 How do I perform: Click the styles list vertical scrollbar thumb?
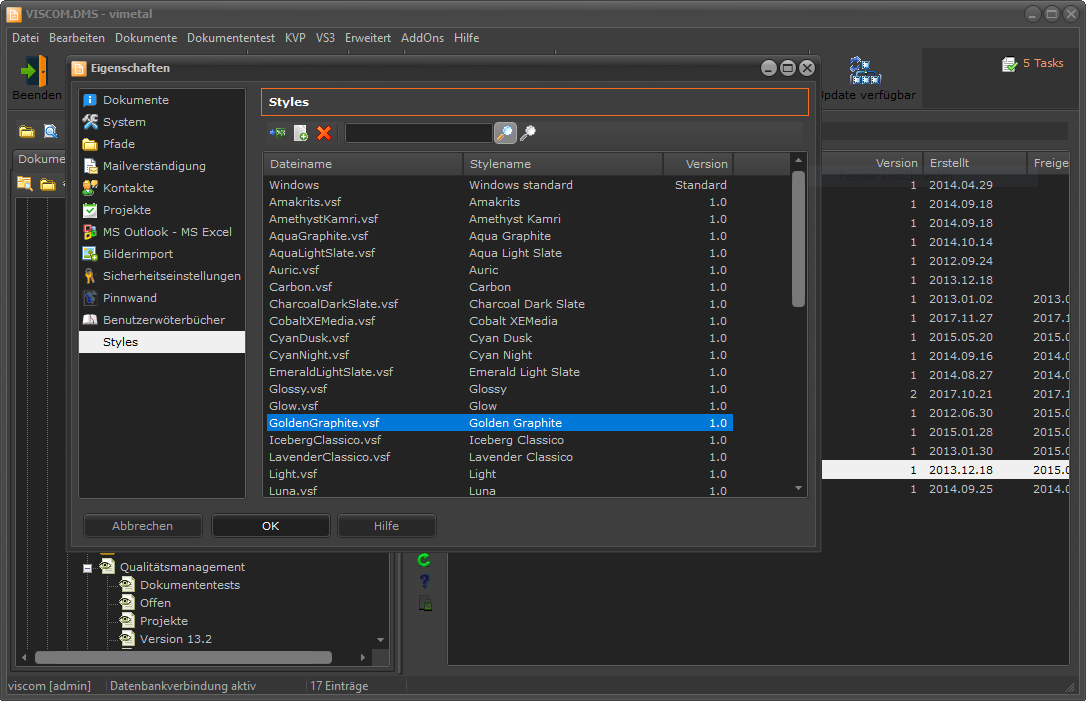tap(799, 238)
